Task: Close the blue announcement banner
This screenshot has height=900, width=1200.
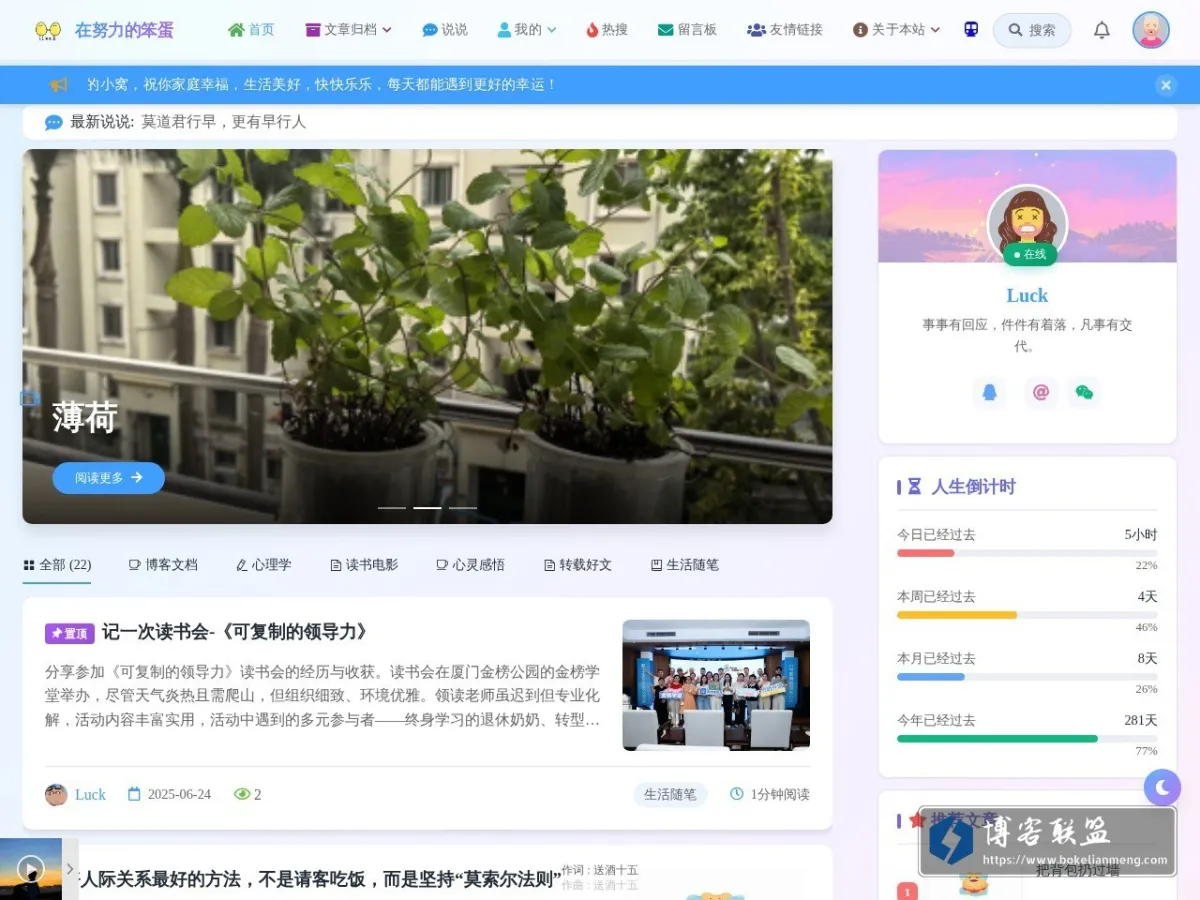Action: pos(1166,85)
